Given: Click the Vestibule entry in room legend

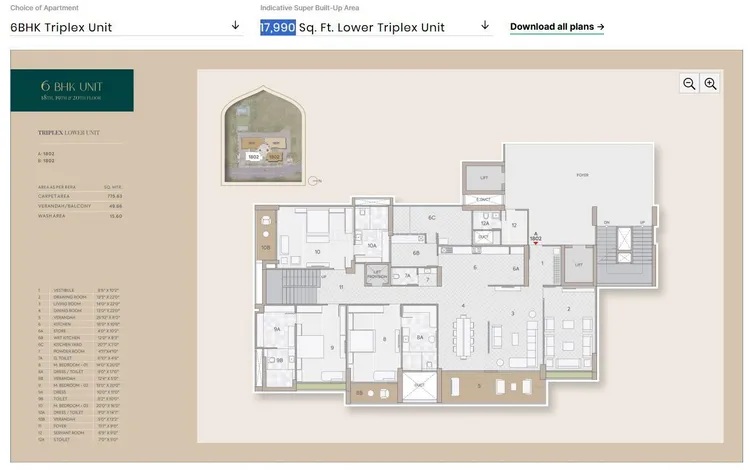Looking at the screenshot, I should click(x=60, y=290).
